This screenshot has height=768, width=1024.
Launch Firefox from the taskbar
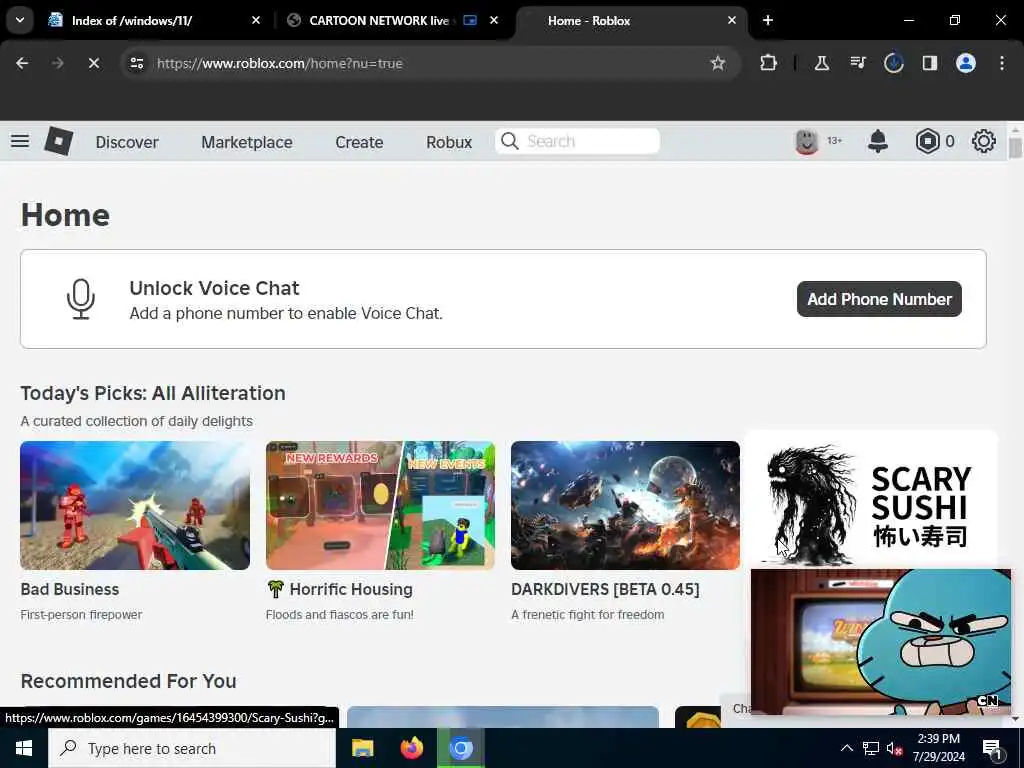(411, 748)
